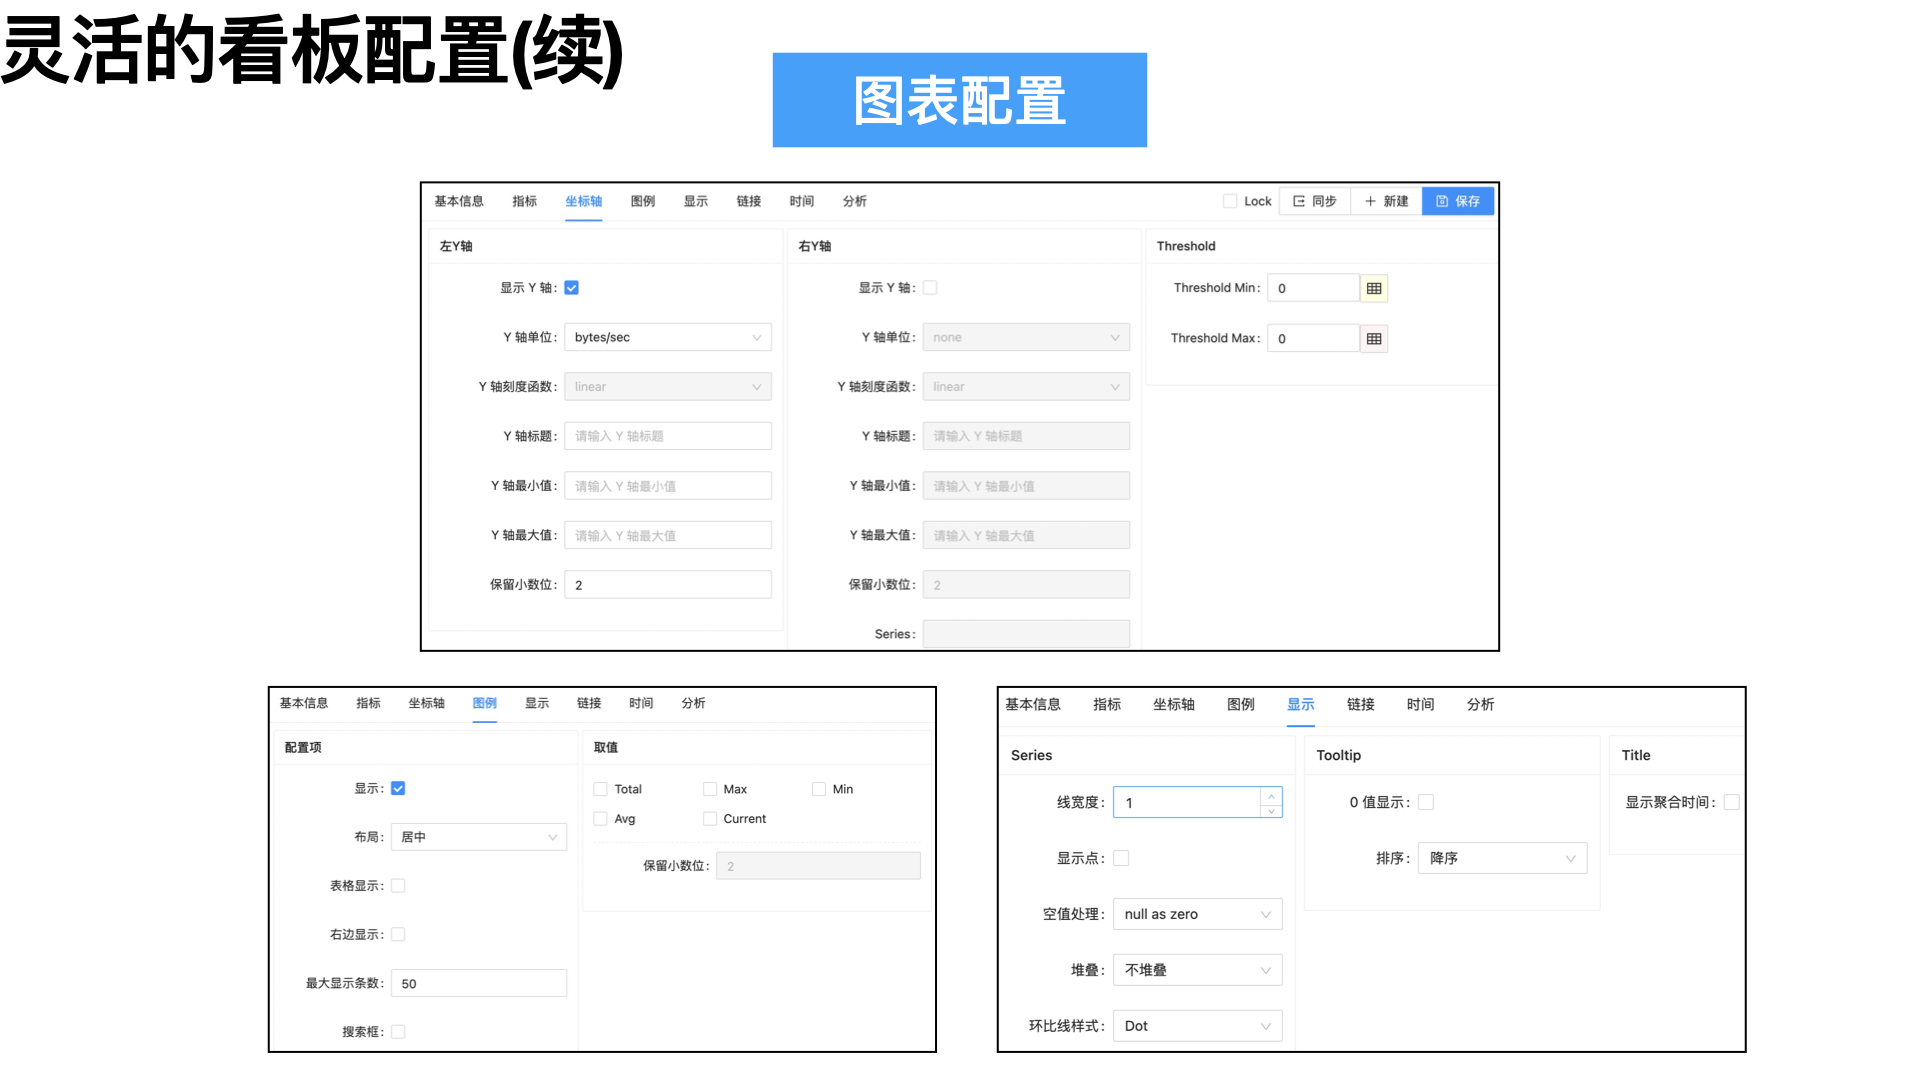Click the 图例 tab in top panel
Viewport: 1920px width, 1080px height.
(643, 201)
